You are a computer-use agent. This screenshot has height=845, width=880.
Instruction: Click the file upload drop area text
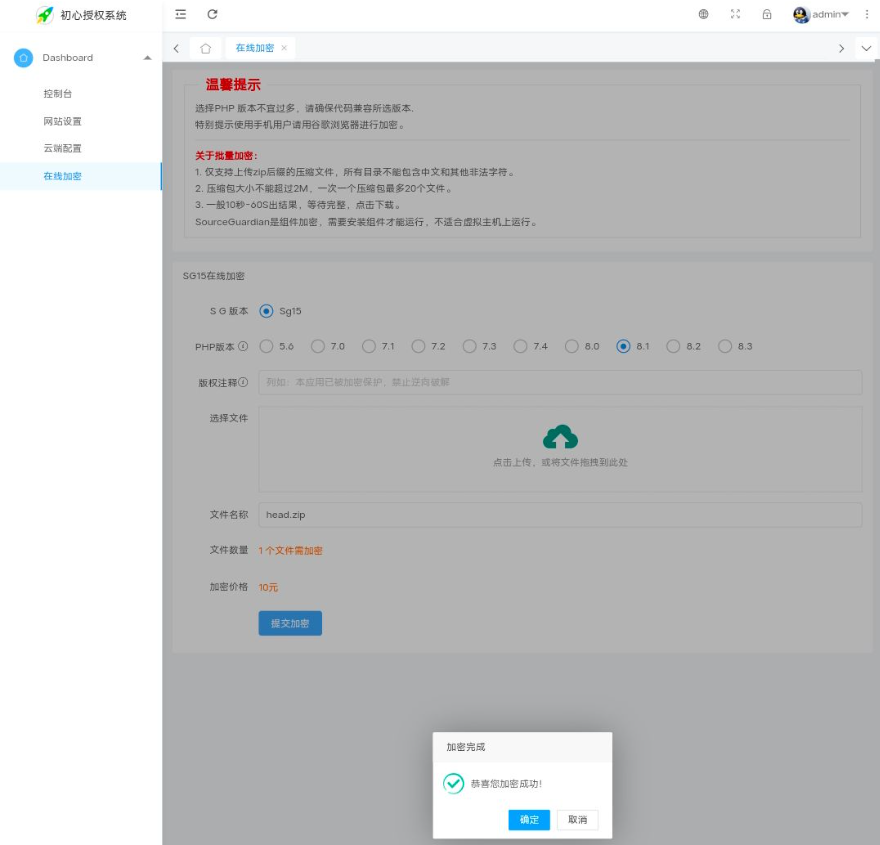pyautogui.click(x=560, y=462)
